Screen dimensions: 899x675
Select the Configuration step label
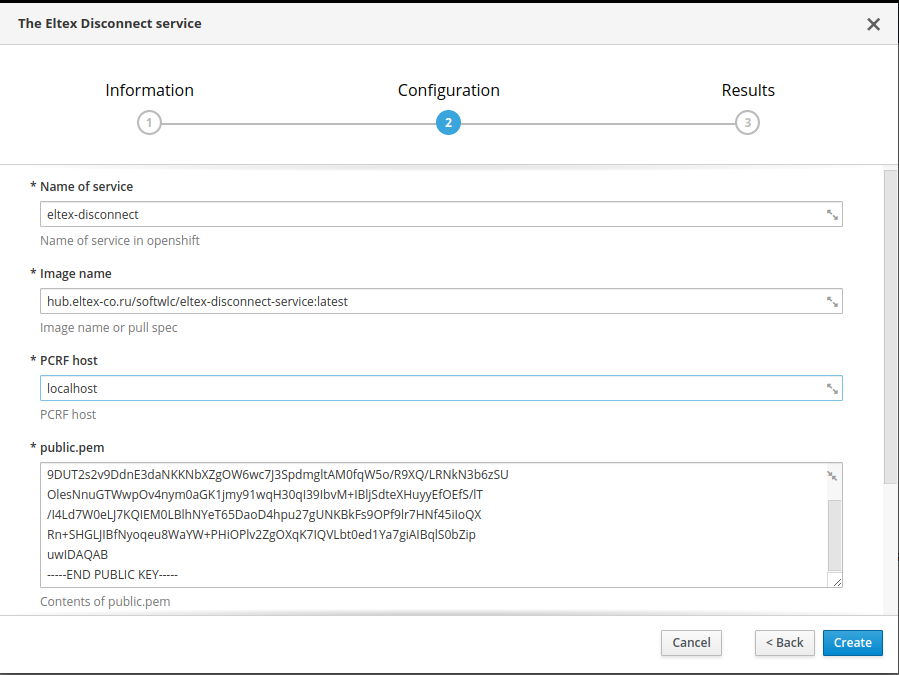448,90
